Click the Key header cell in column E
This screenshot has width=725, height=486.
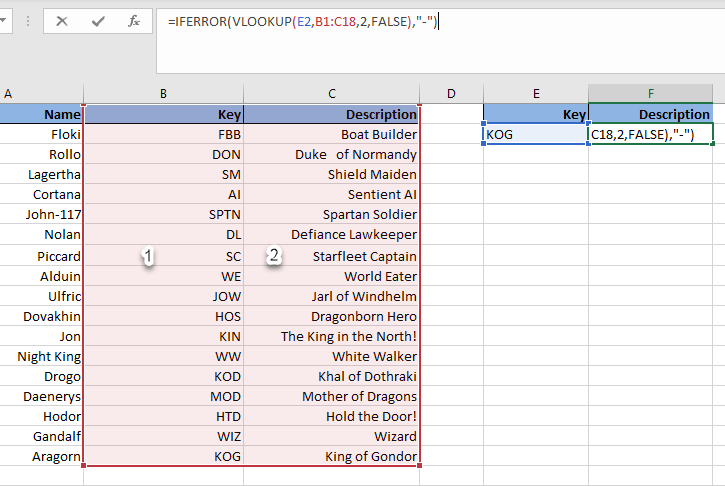[536, 114]
